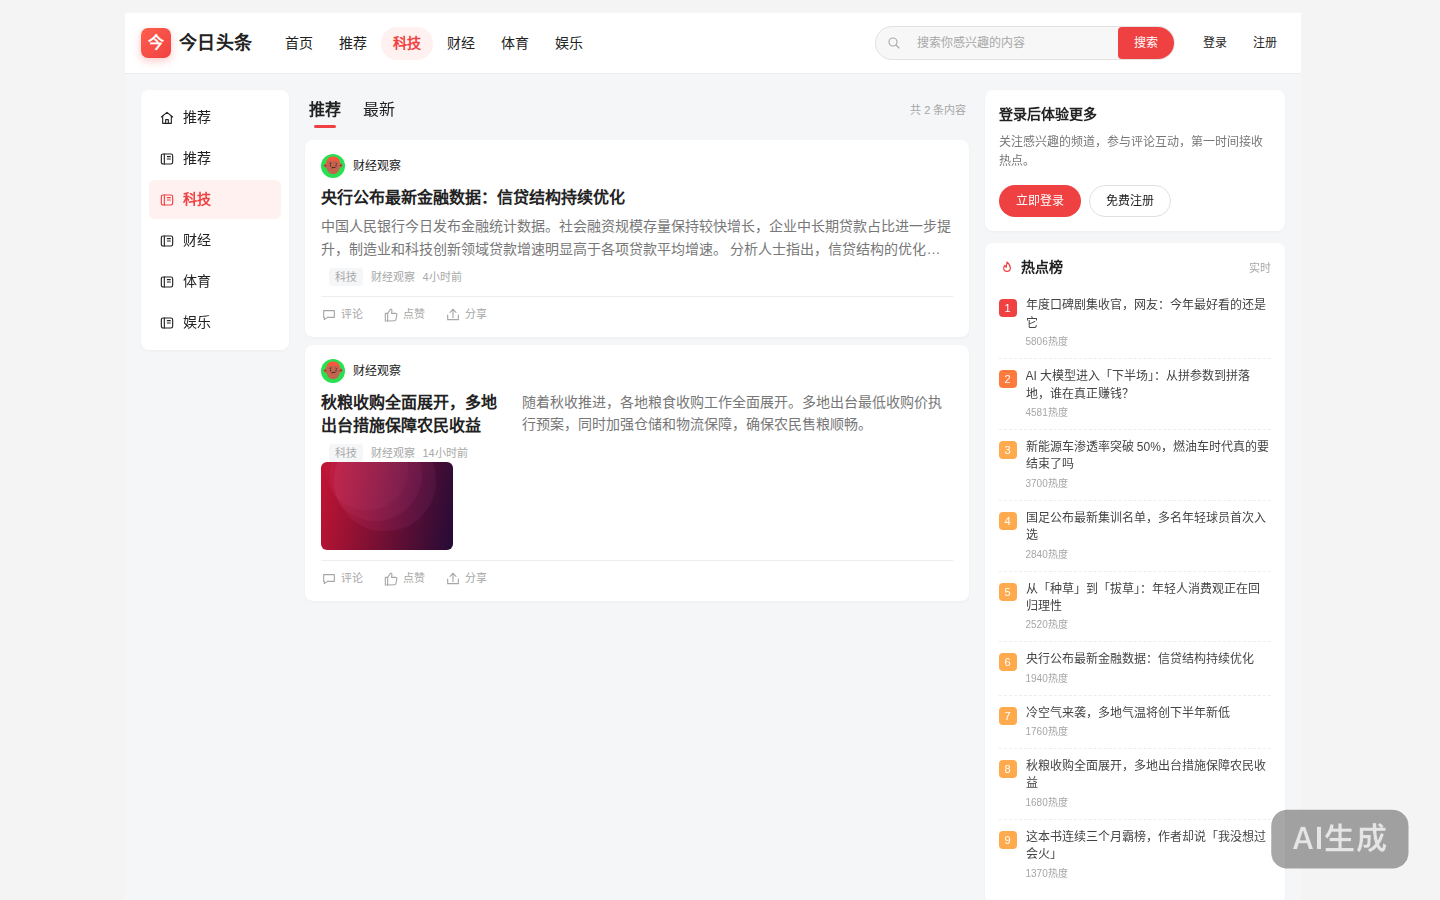The height and width of the screenshot is (900, 1440).
Task: Like the 央行公布最新金融数据 article
Action: [x=405, y=314]
